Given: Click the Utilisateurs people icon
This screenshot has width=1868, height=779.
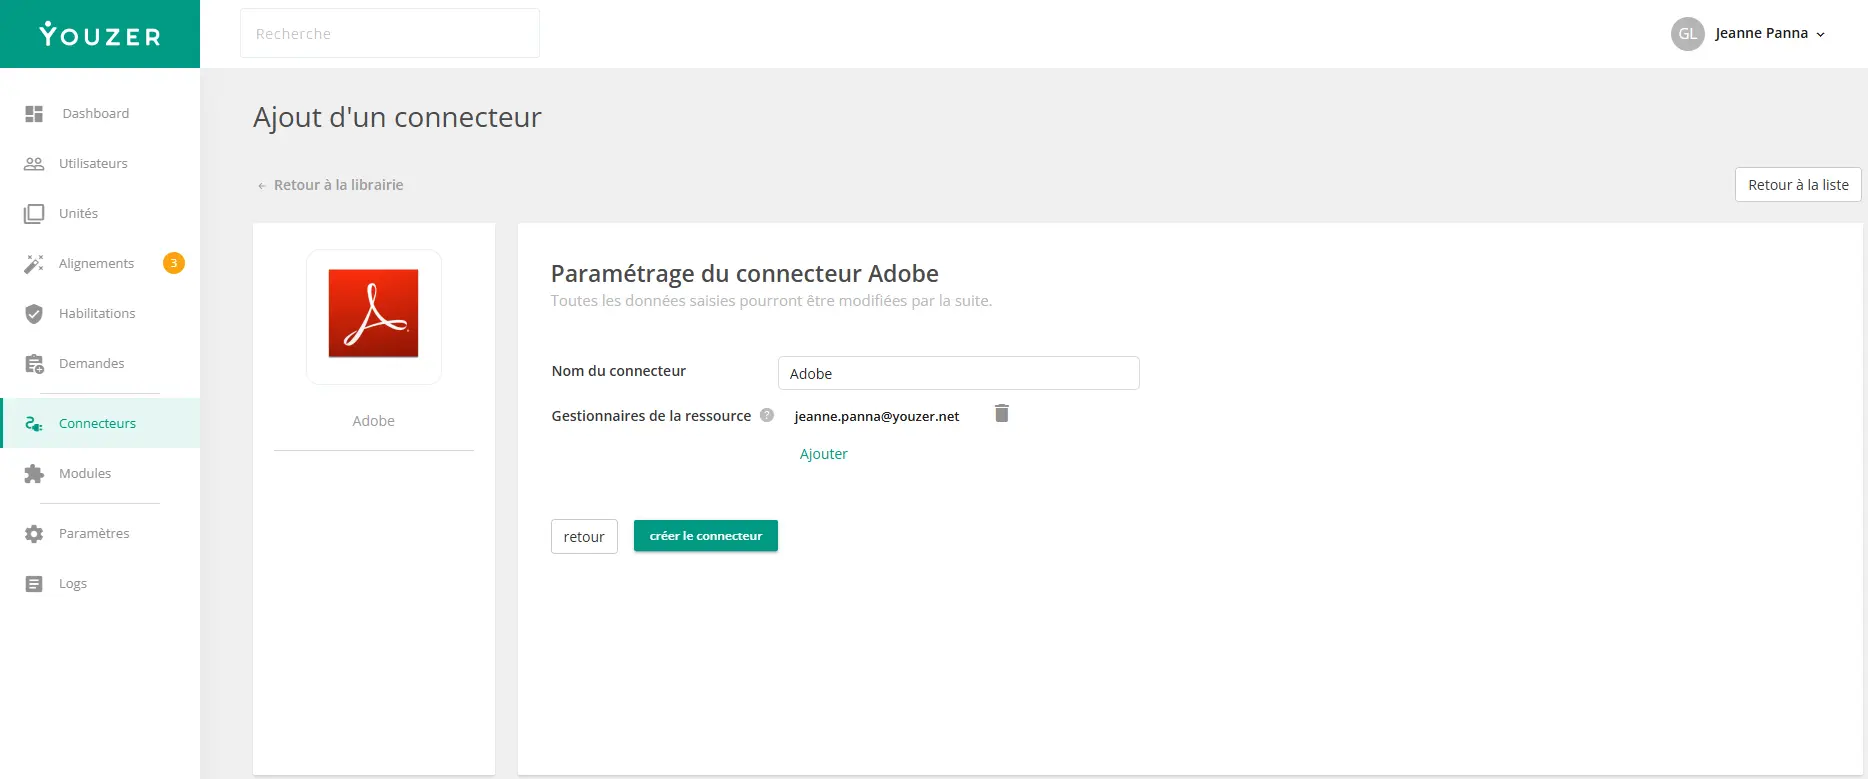Looking at the screenshot, I should coord(34,164).
